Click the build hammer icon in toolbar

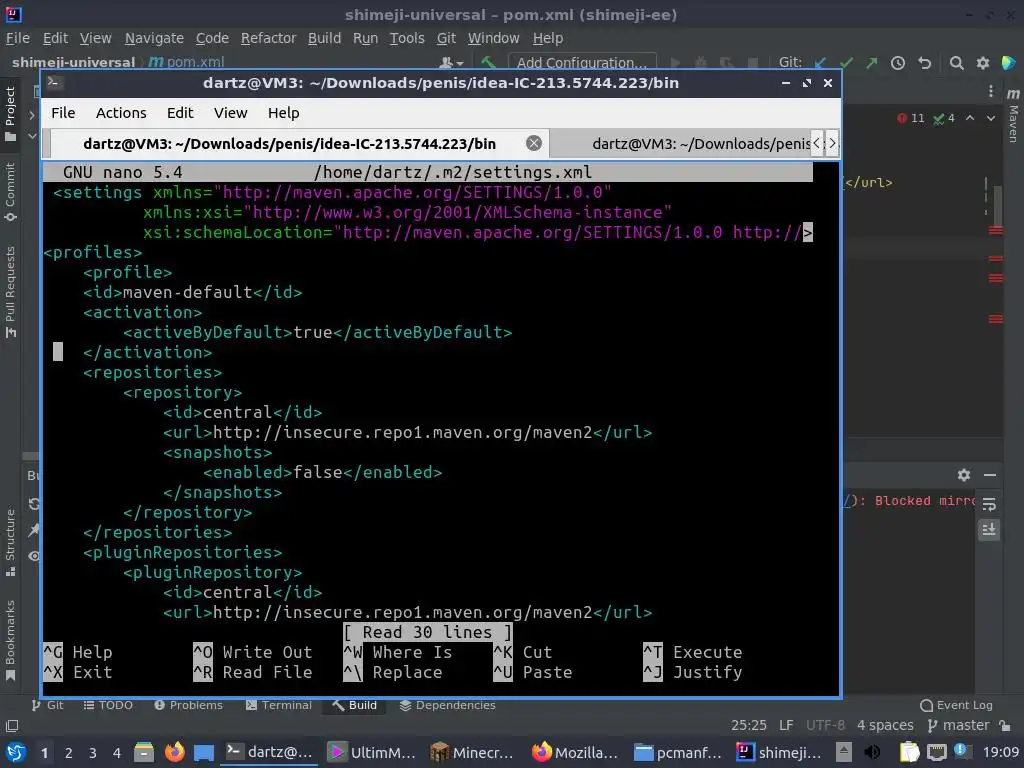coord(488,63)
